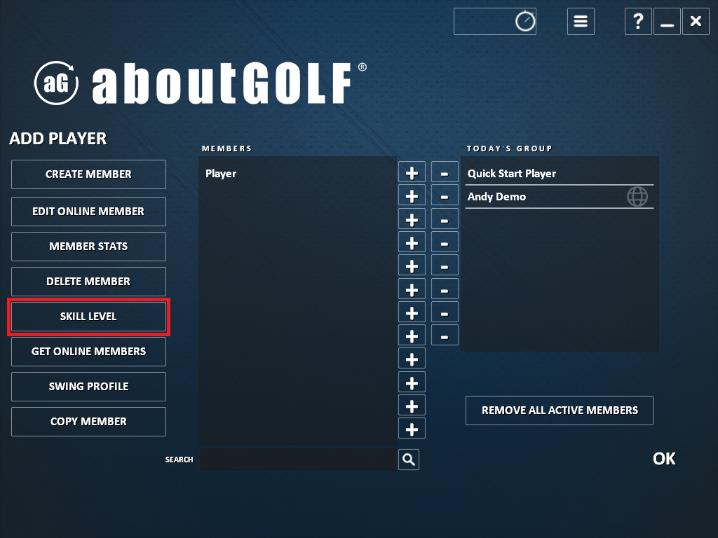Open the Skill Level settings
Viewport: 718px width, 538px height.
88,316
